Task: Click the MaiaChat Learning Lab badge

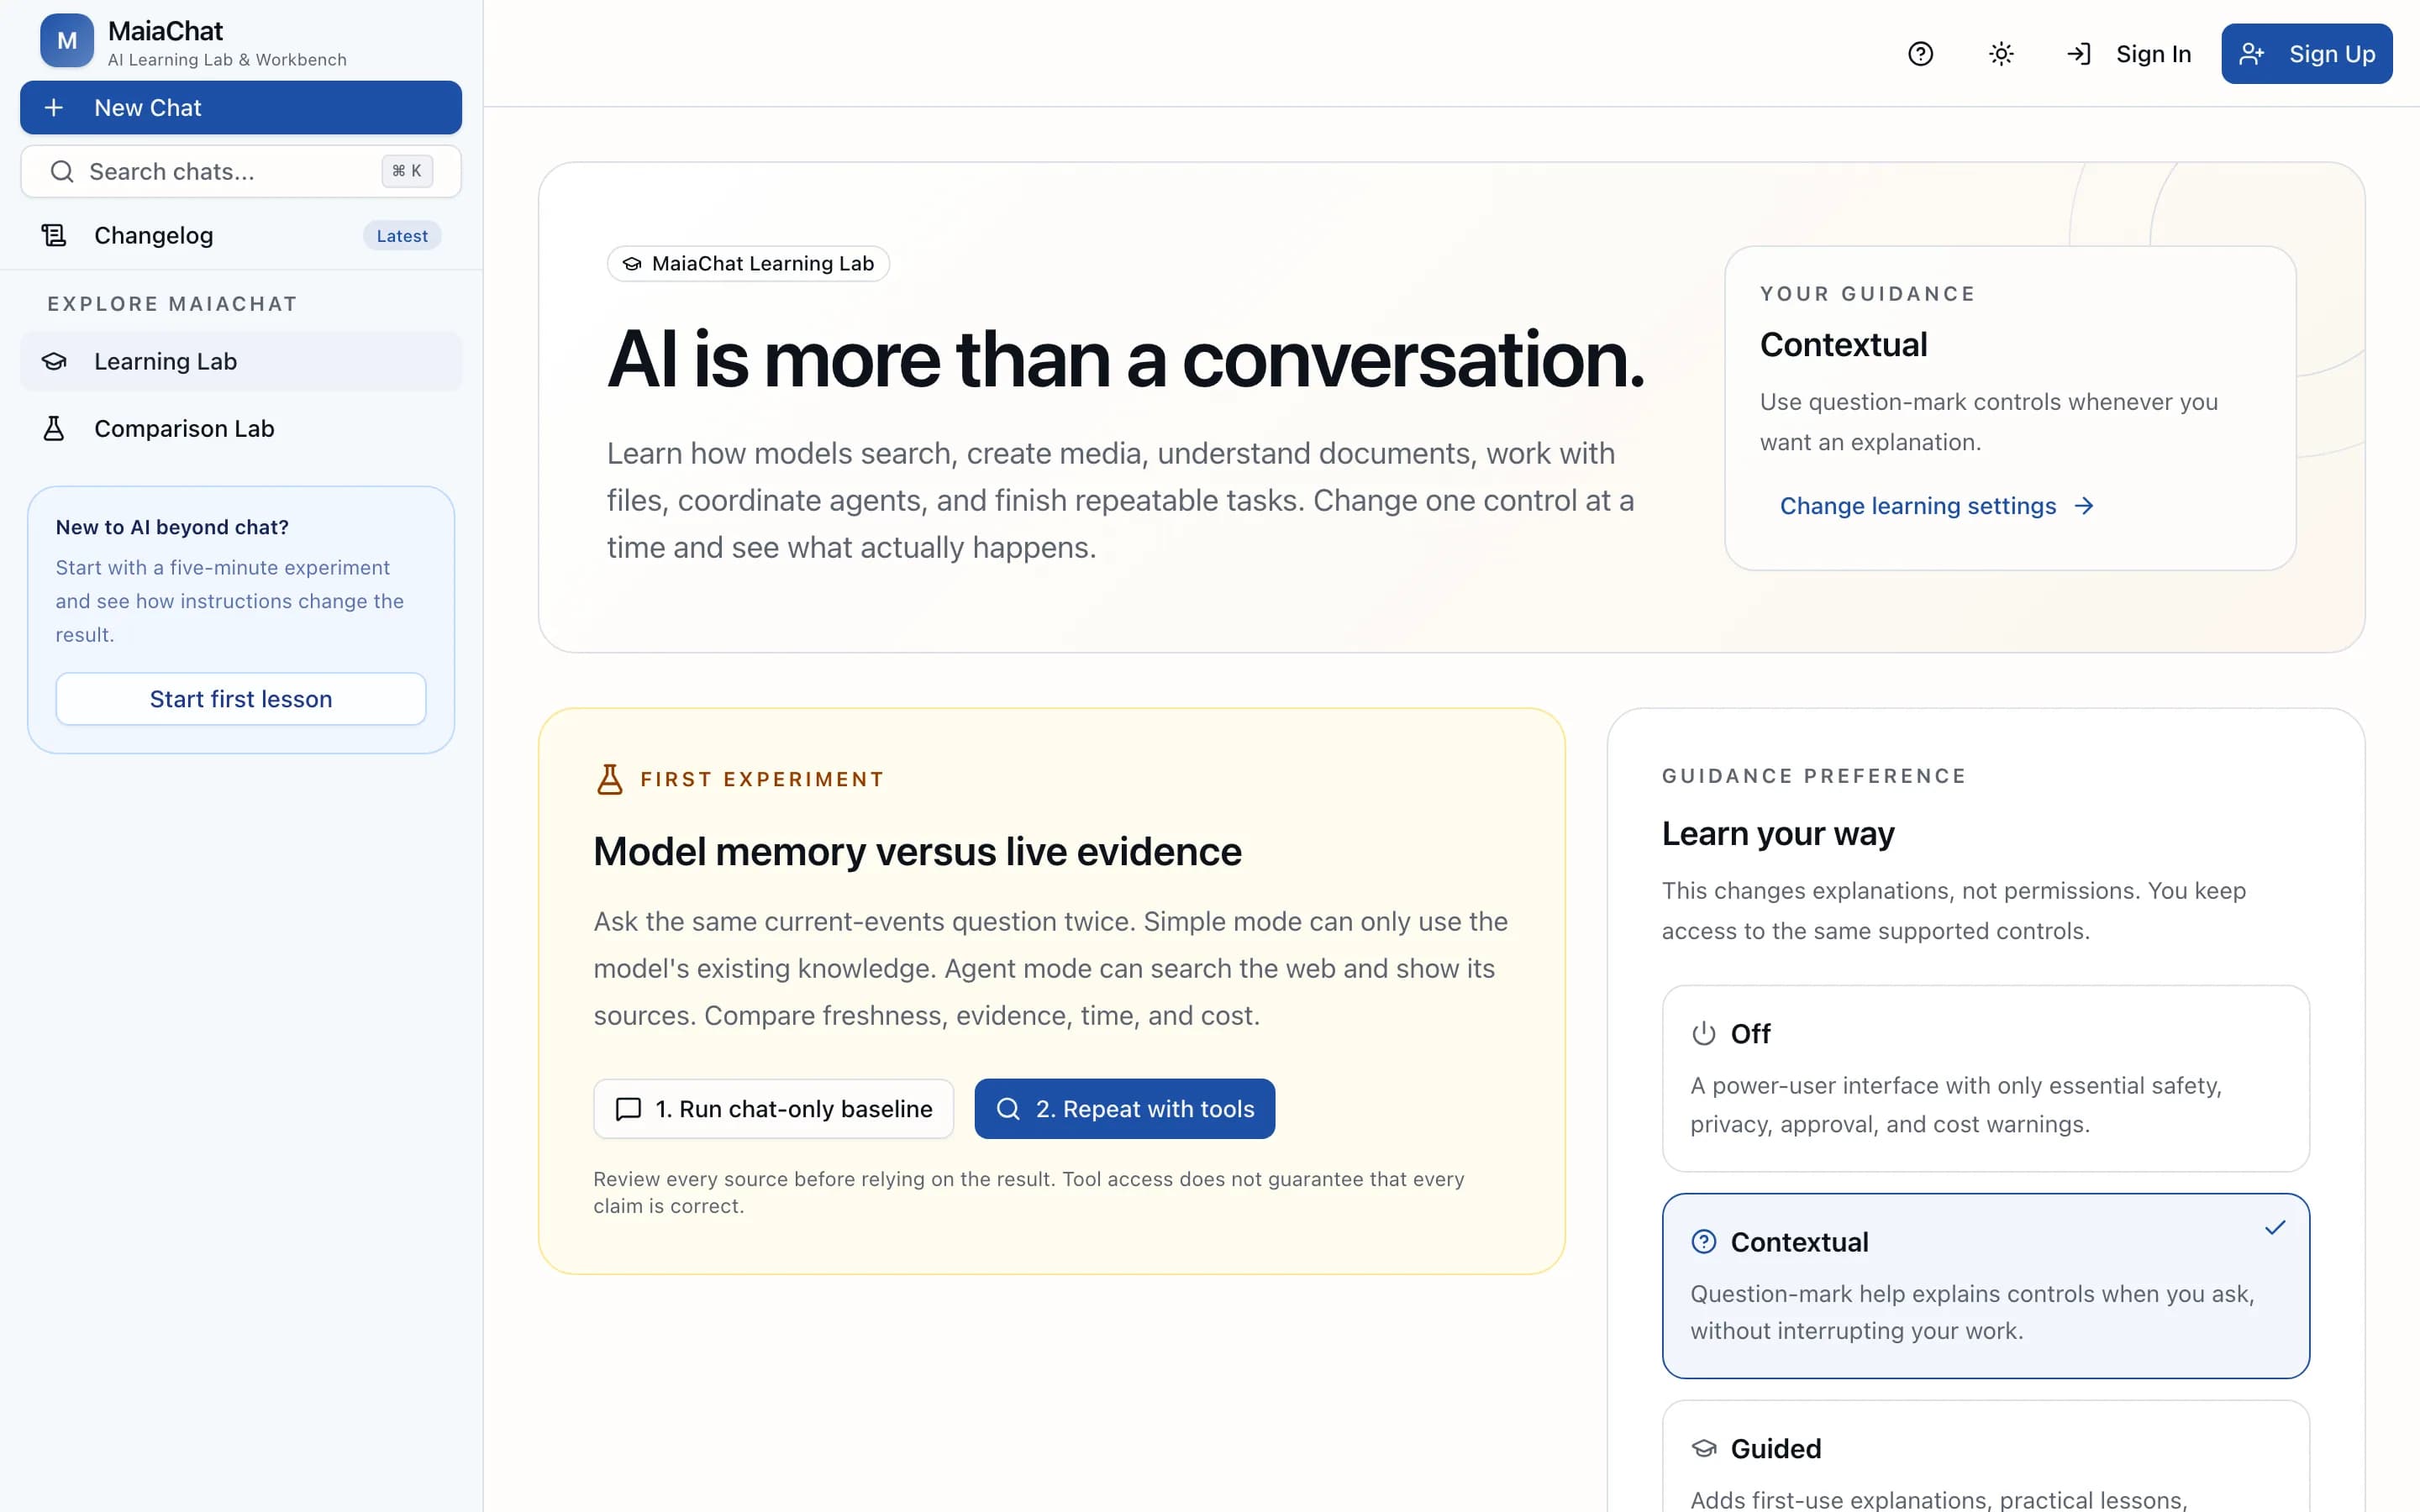Action: pos(748,263)
